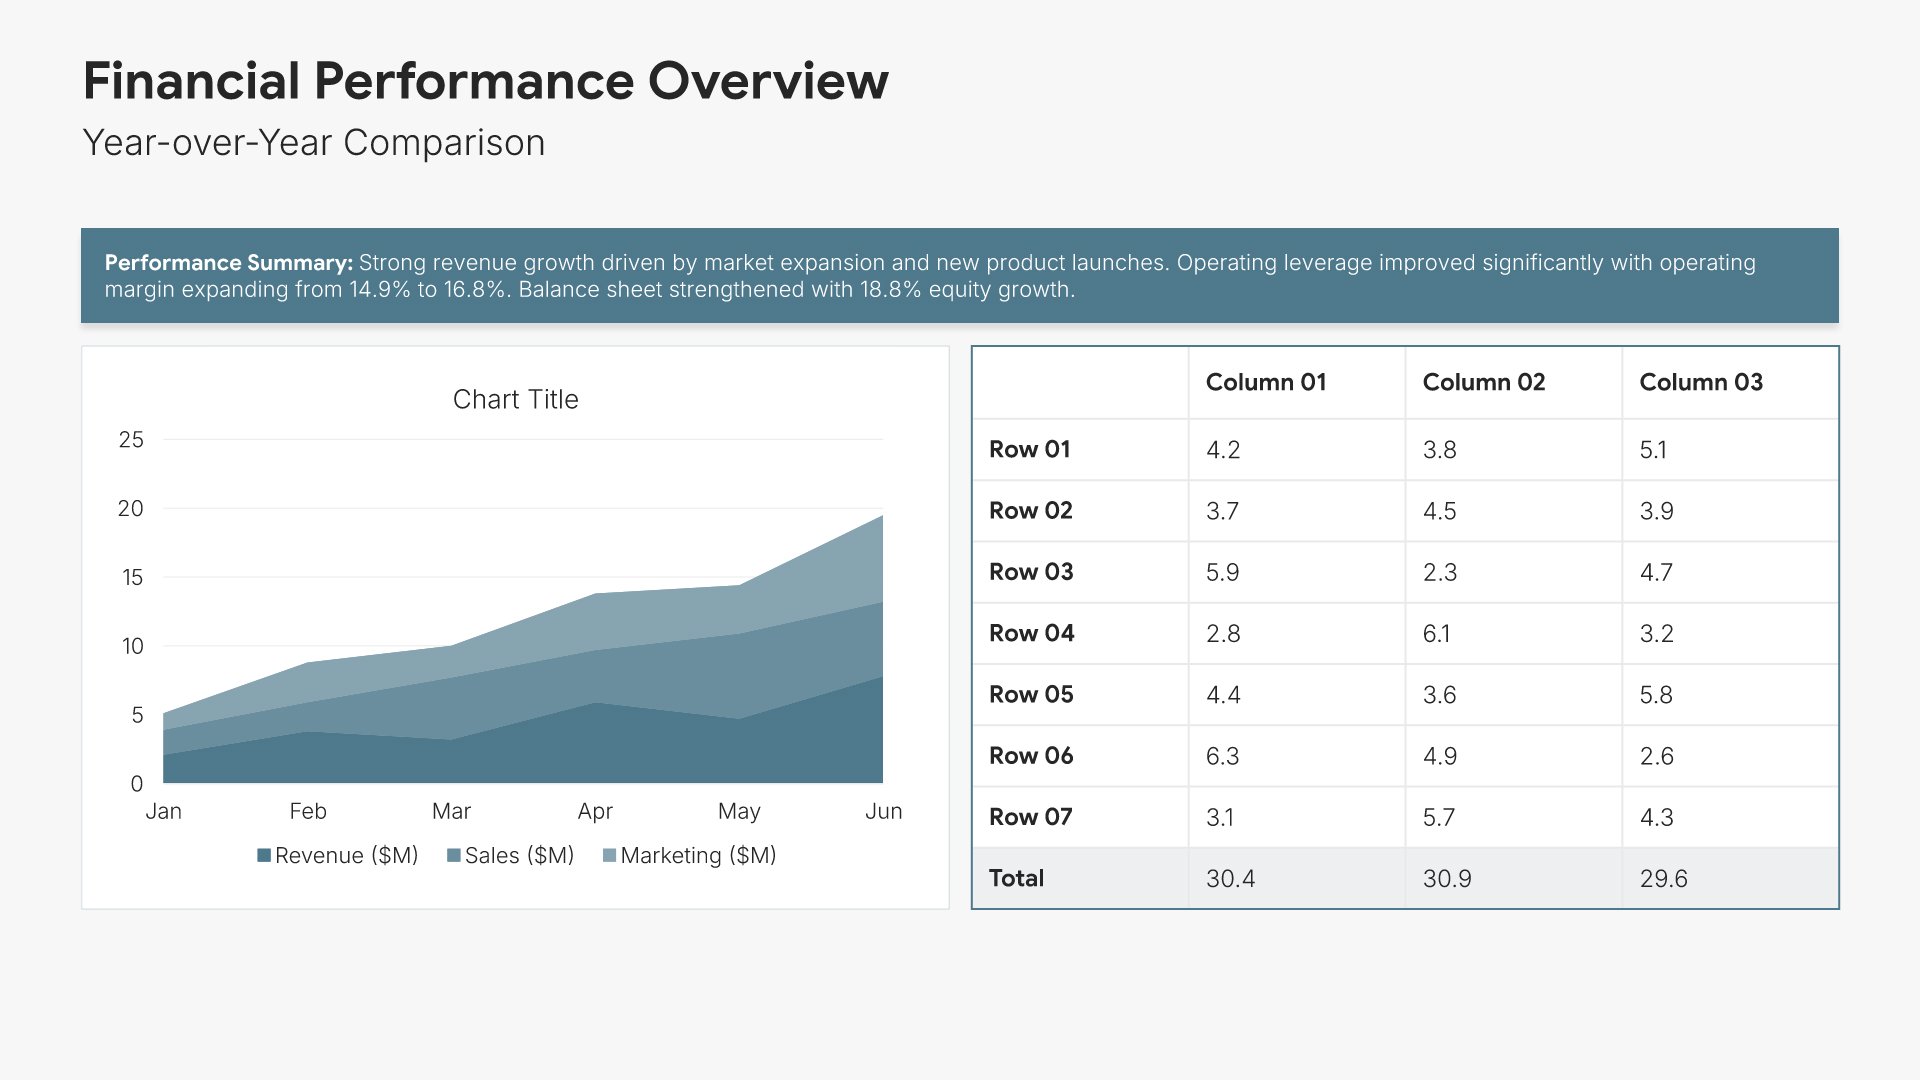Click the Jun label on the x-axis
Image resolution: width=1920 pixels, height=1080 pixels.
tap(883, 812)
